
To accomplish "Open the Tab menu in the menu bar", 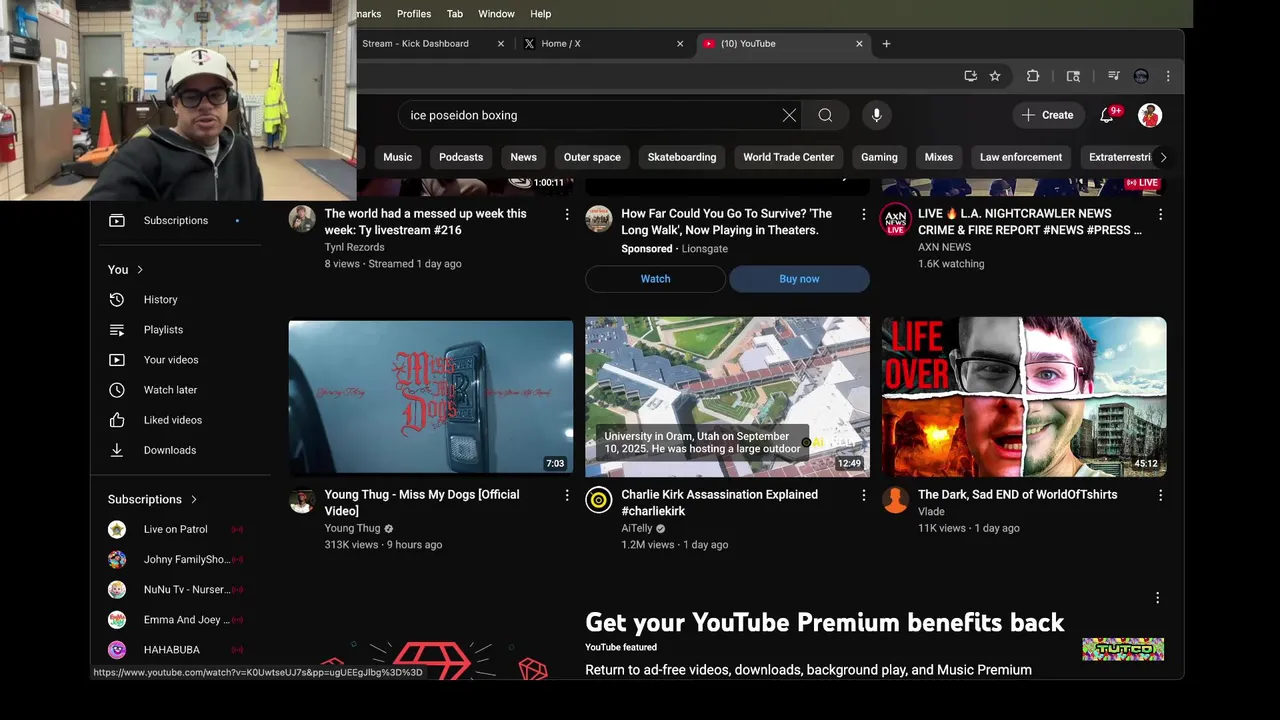I will click(x=455, y=14).
